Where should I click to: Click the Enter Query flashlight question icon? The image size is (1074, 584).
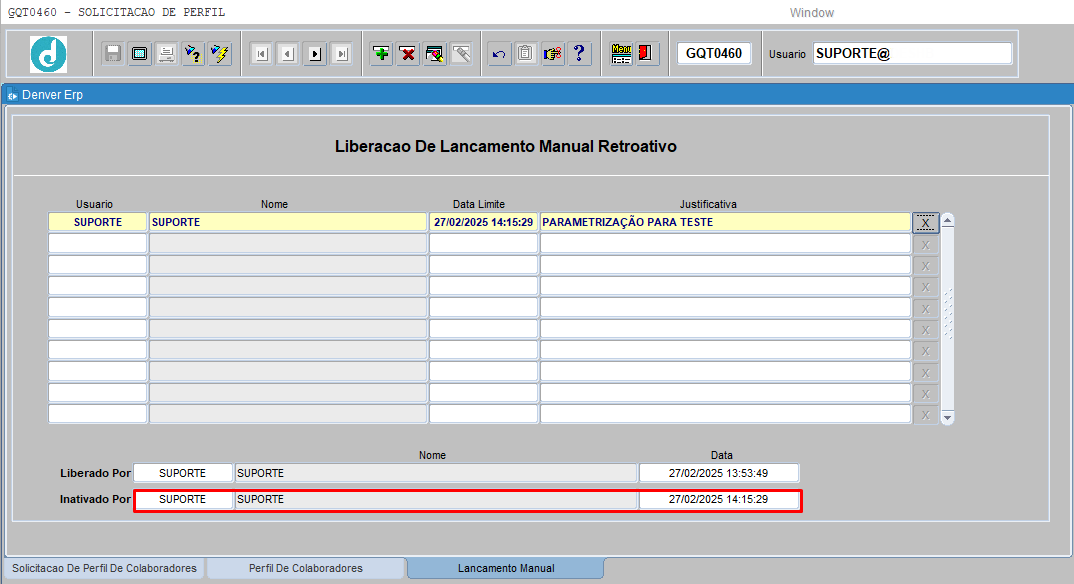pos(193,53)
